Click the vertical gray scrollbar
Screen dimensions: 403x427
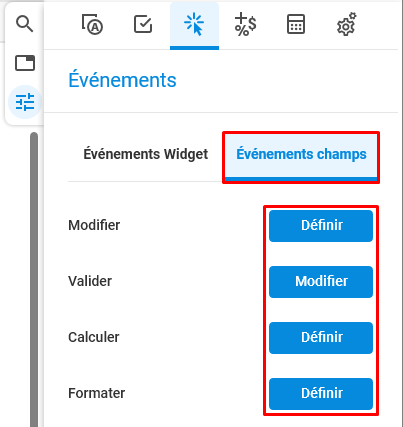34,279
